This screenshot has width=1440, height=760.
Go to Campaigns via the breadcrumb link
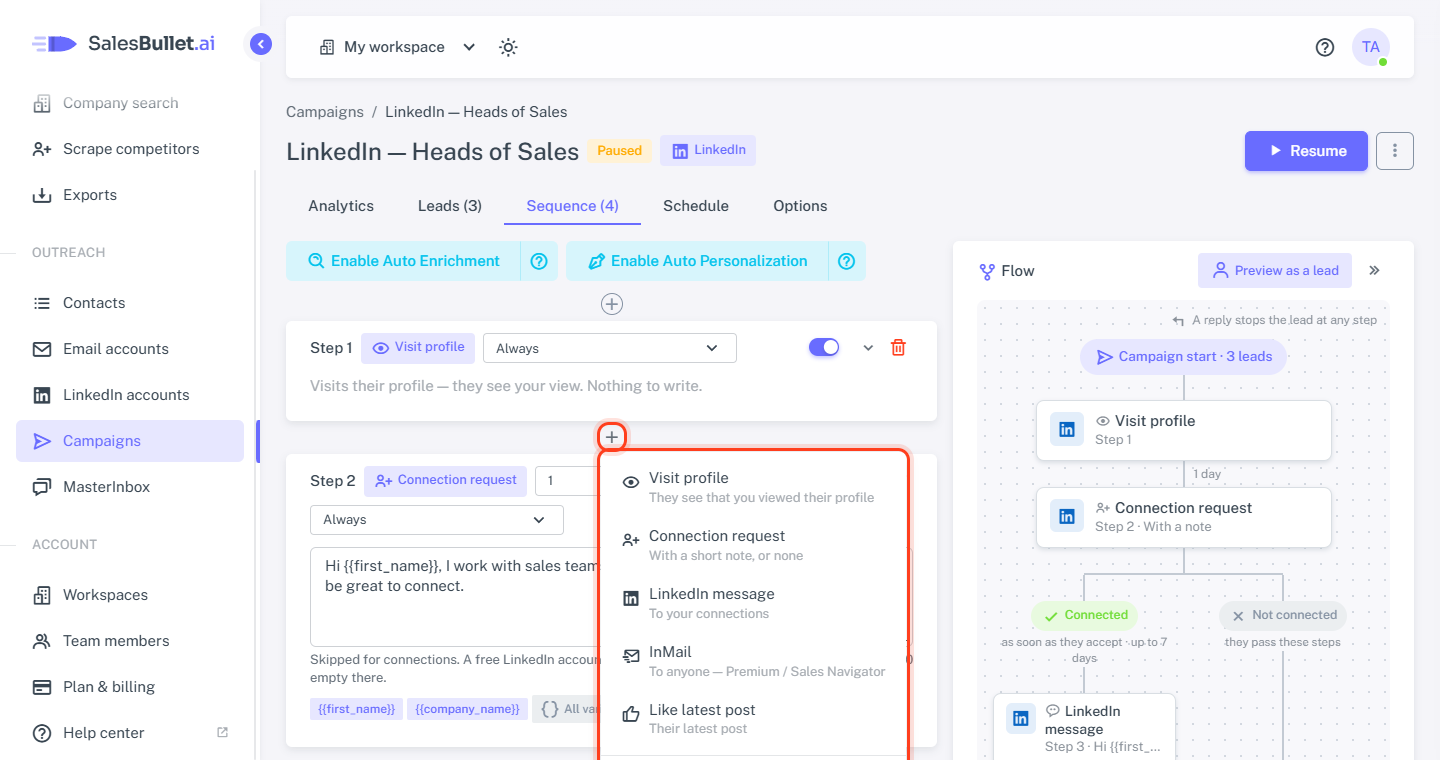(x=325, y=112)
